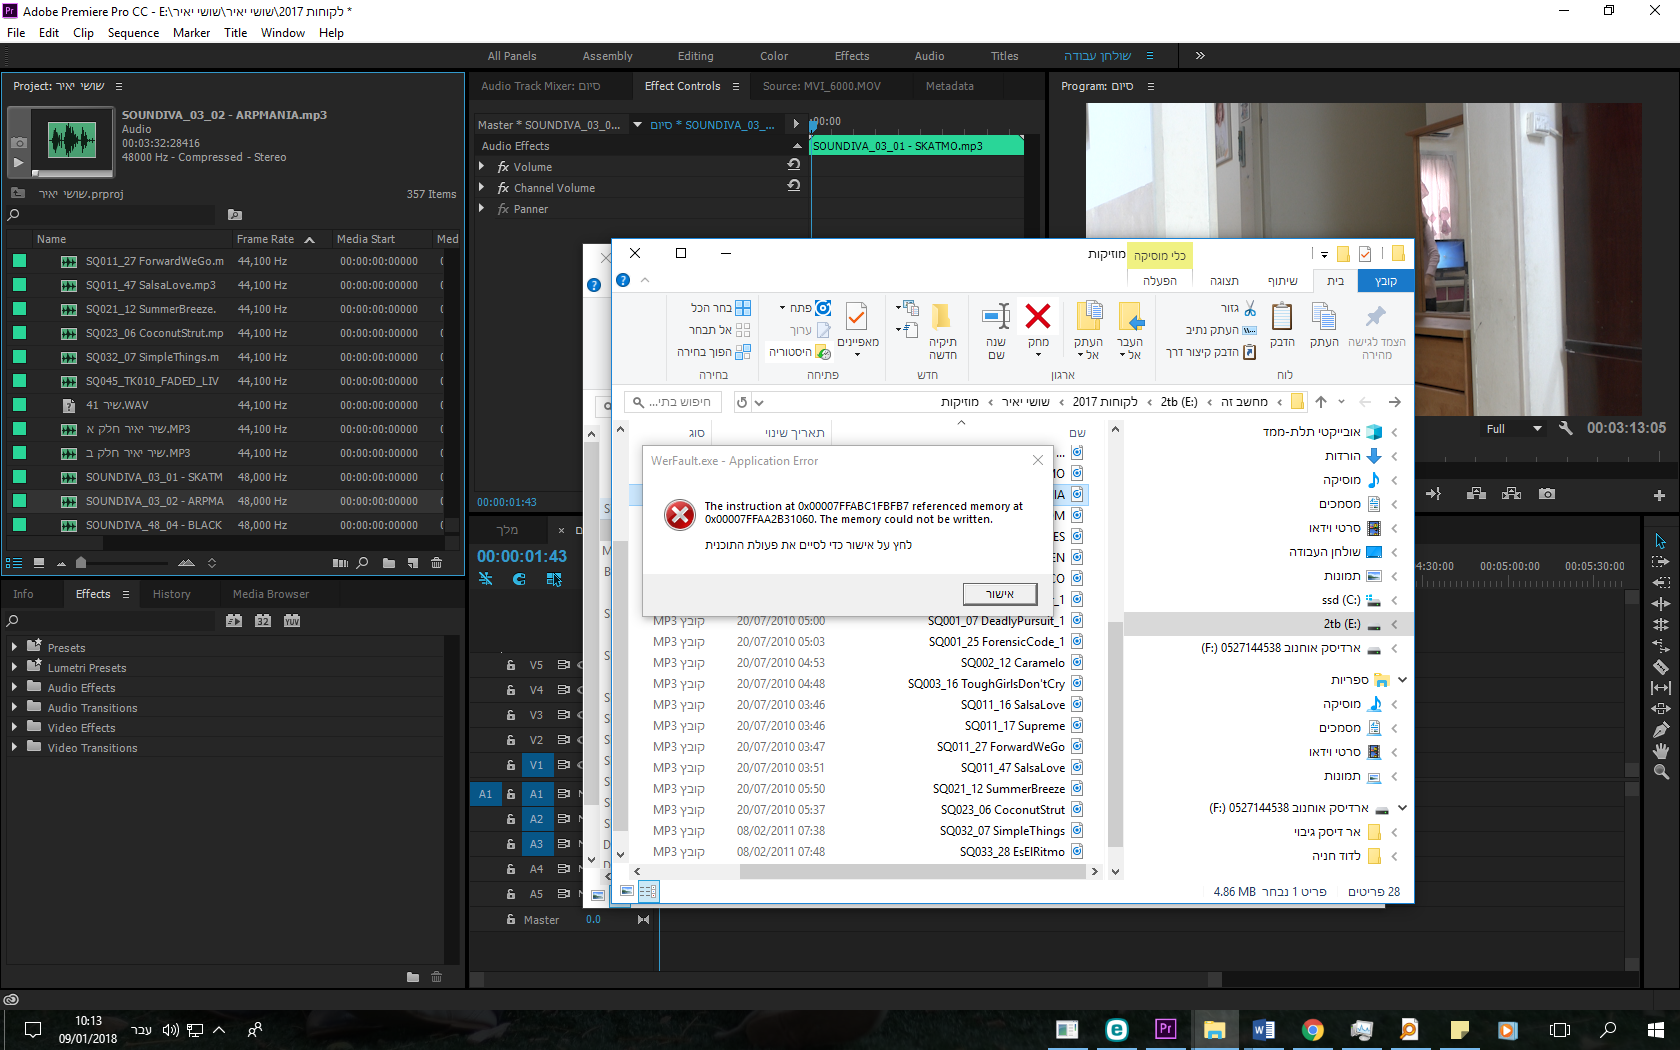Toggle track targeting for A3

[537, 845]
